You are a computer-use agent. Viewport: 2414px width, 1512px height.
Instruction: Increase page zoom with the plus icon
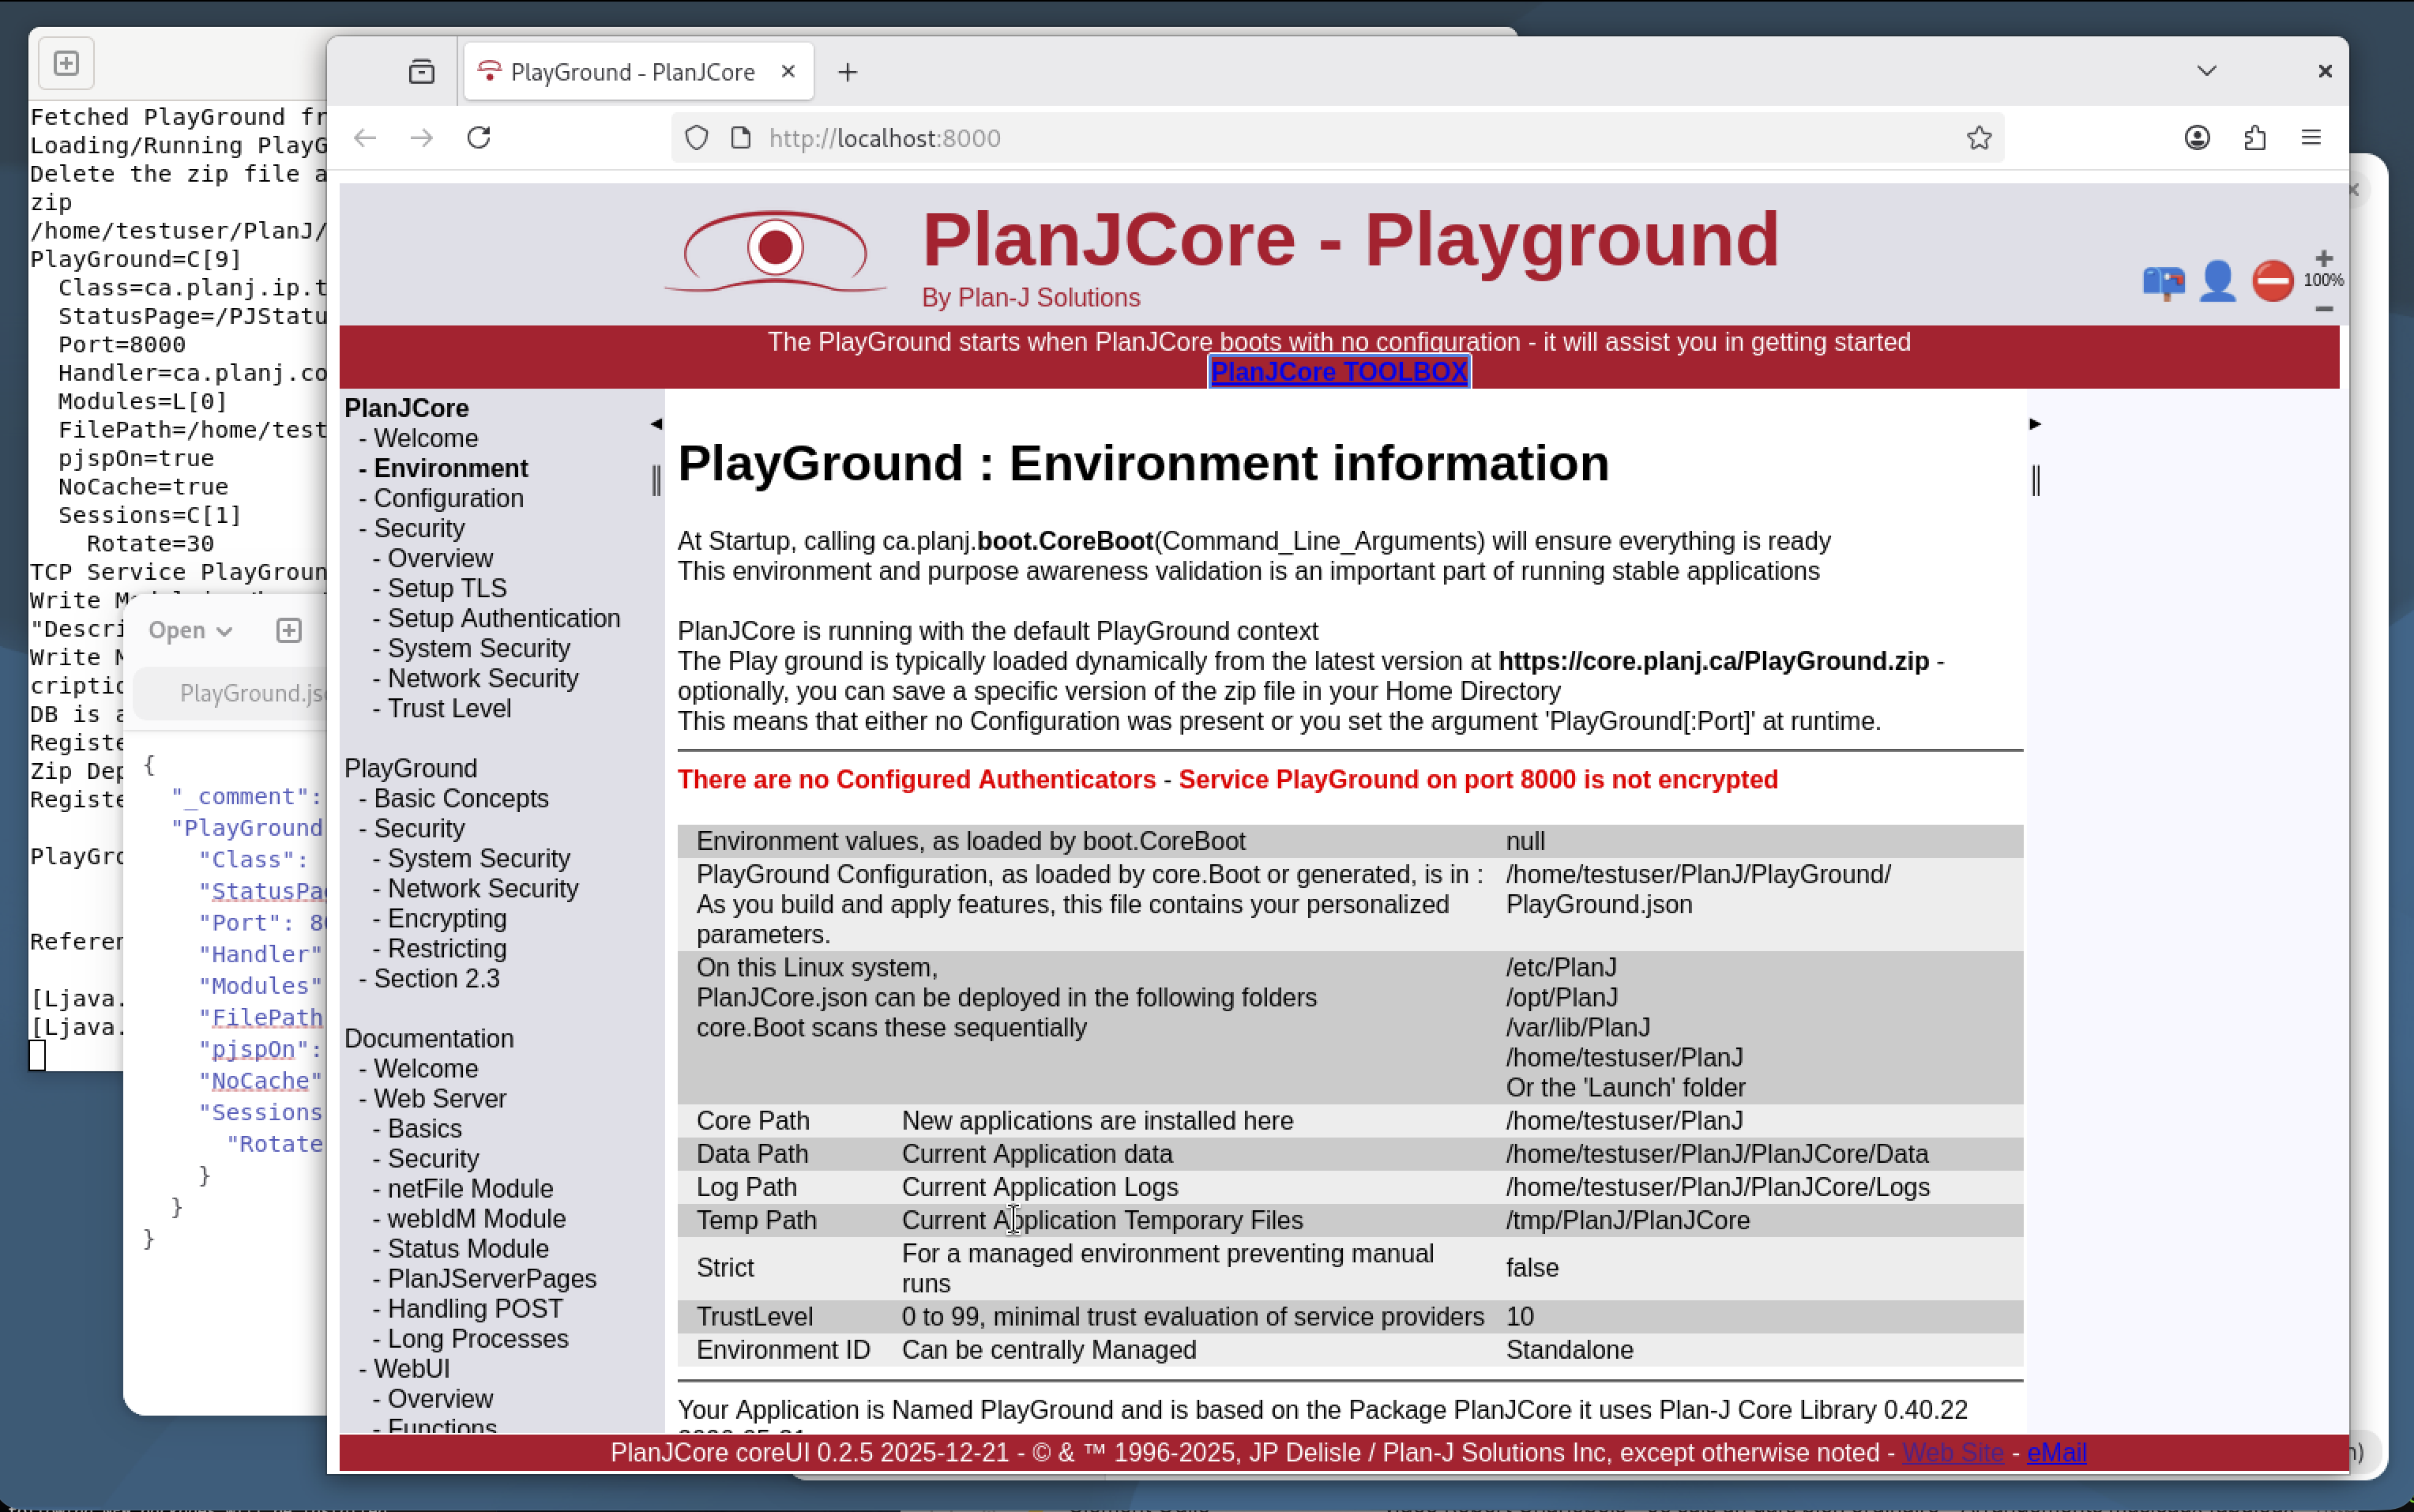coord(2323,258)
